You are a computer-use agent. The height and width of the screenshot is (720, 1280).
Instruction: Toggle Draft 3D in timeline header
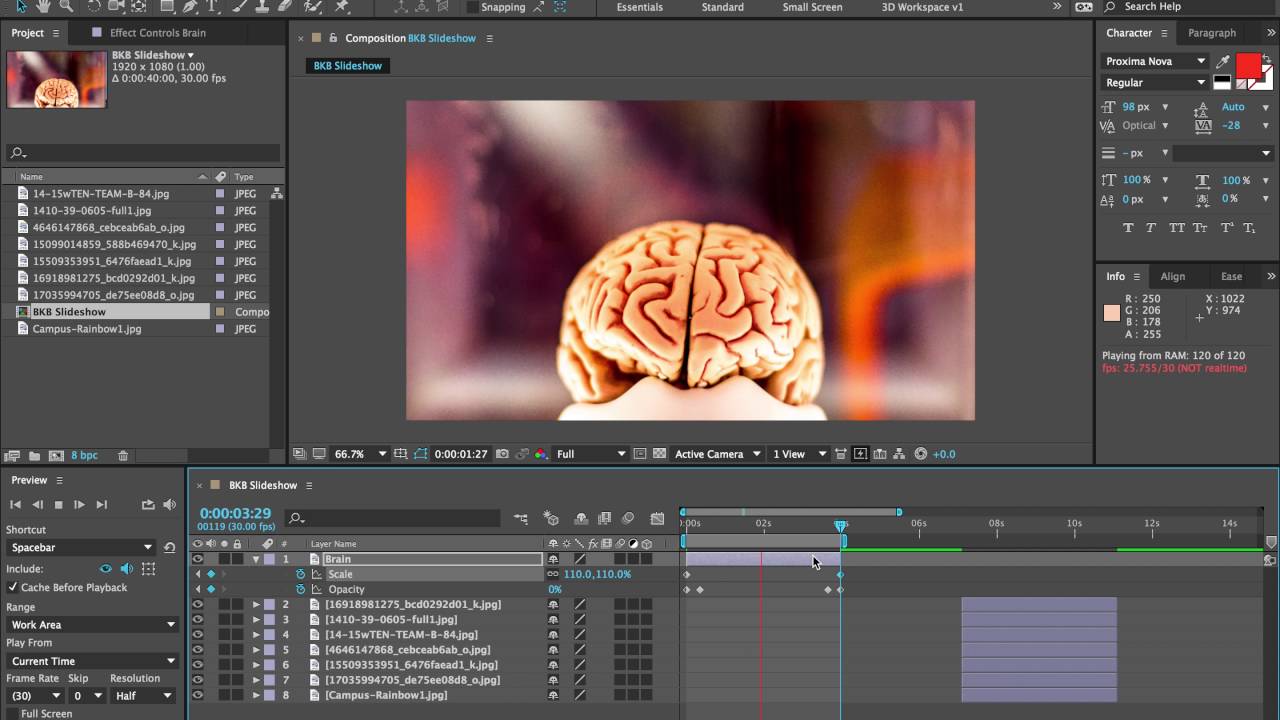pyautogui.click(x=551, y=518)
